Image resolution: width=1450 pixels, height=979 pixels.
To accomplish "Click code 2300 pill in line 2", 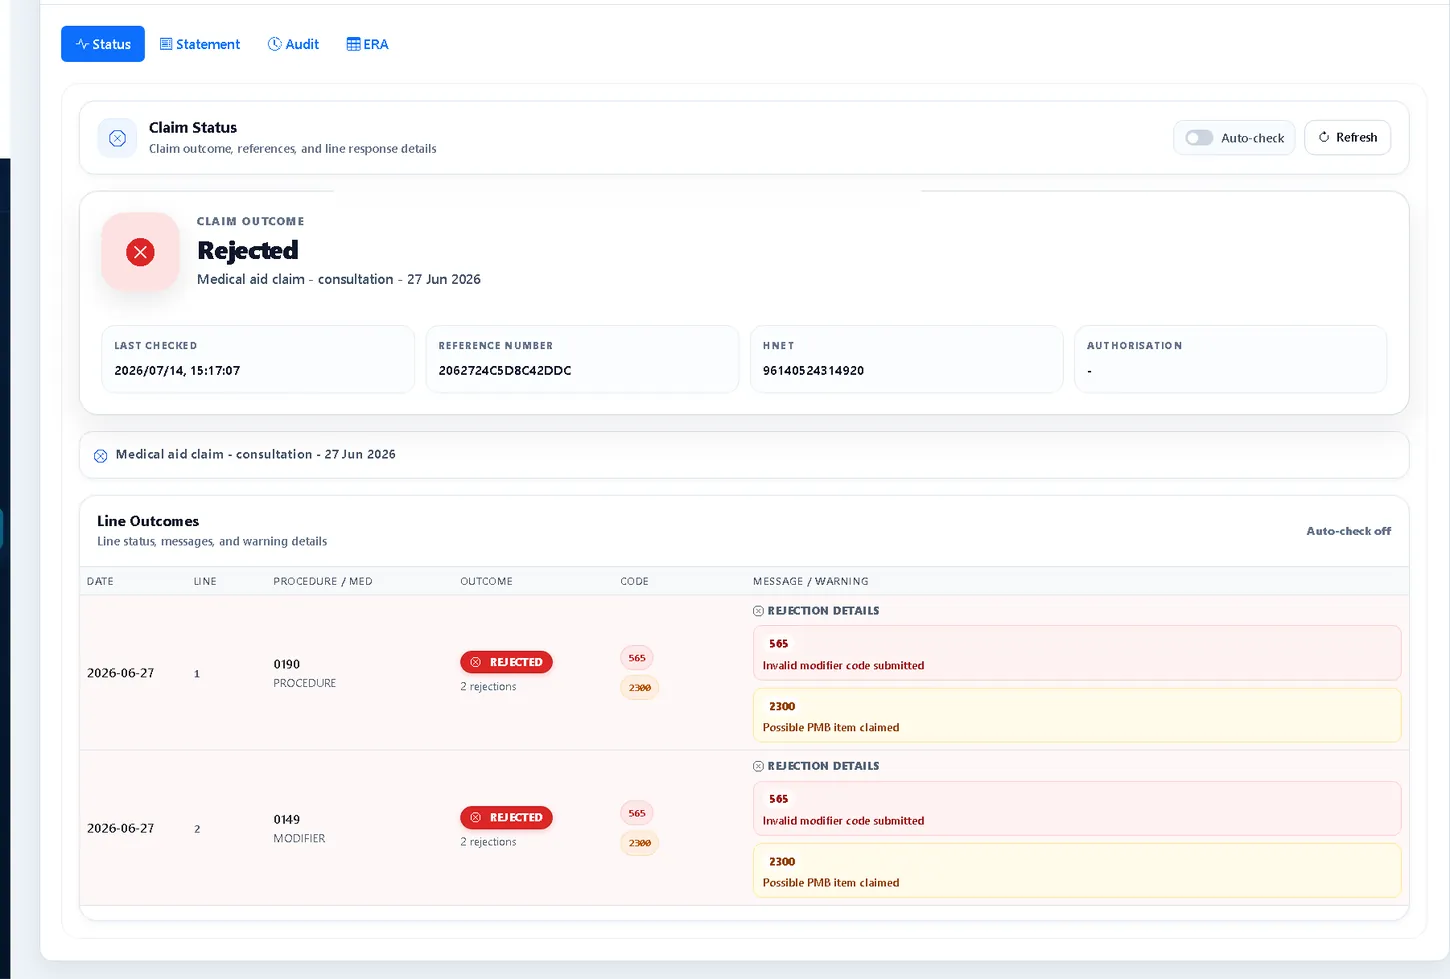I will click(x=640, y=843).
